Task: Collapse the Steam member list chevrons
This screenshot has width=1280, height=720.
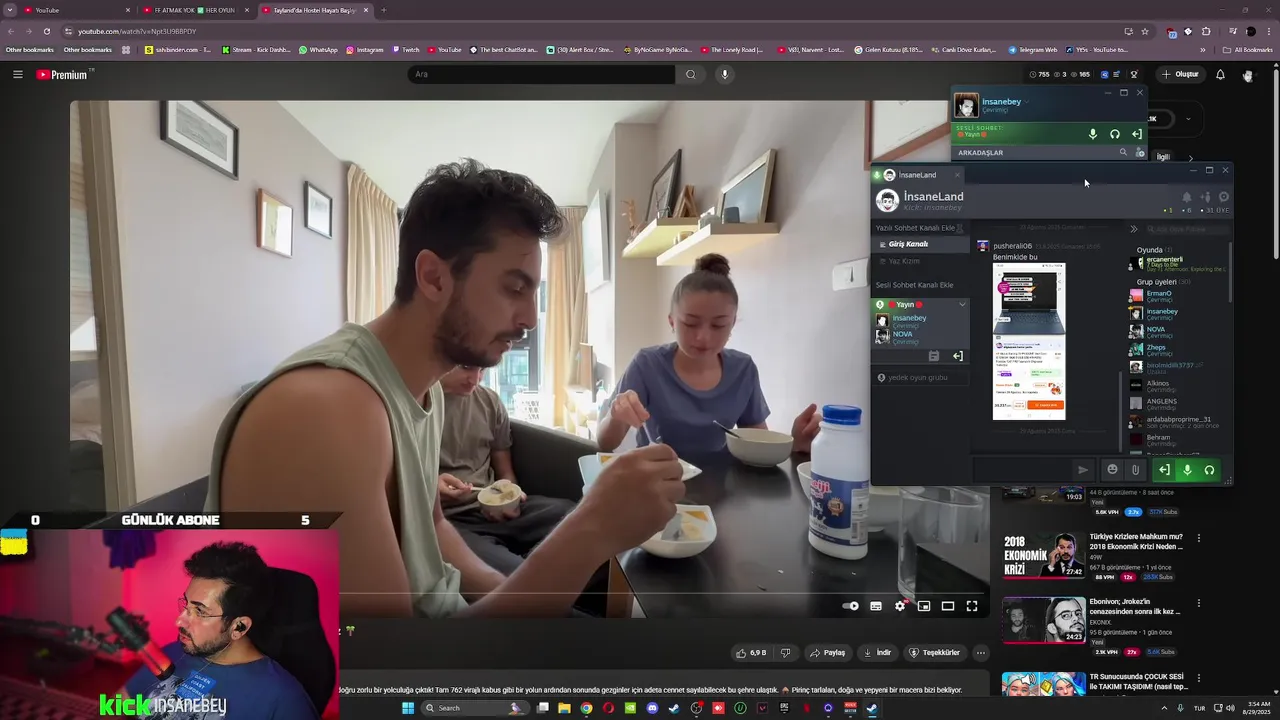Action: point(1133,229)
